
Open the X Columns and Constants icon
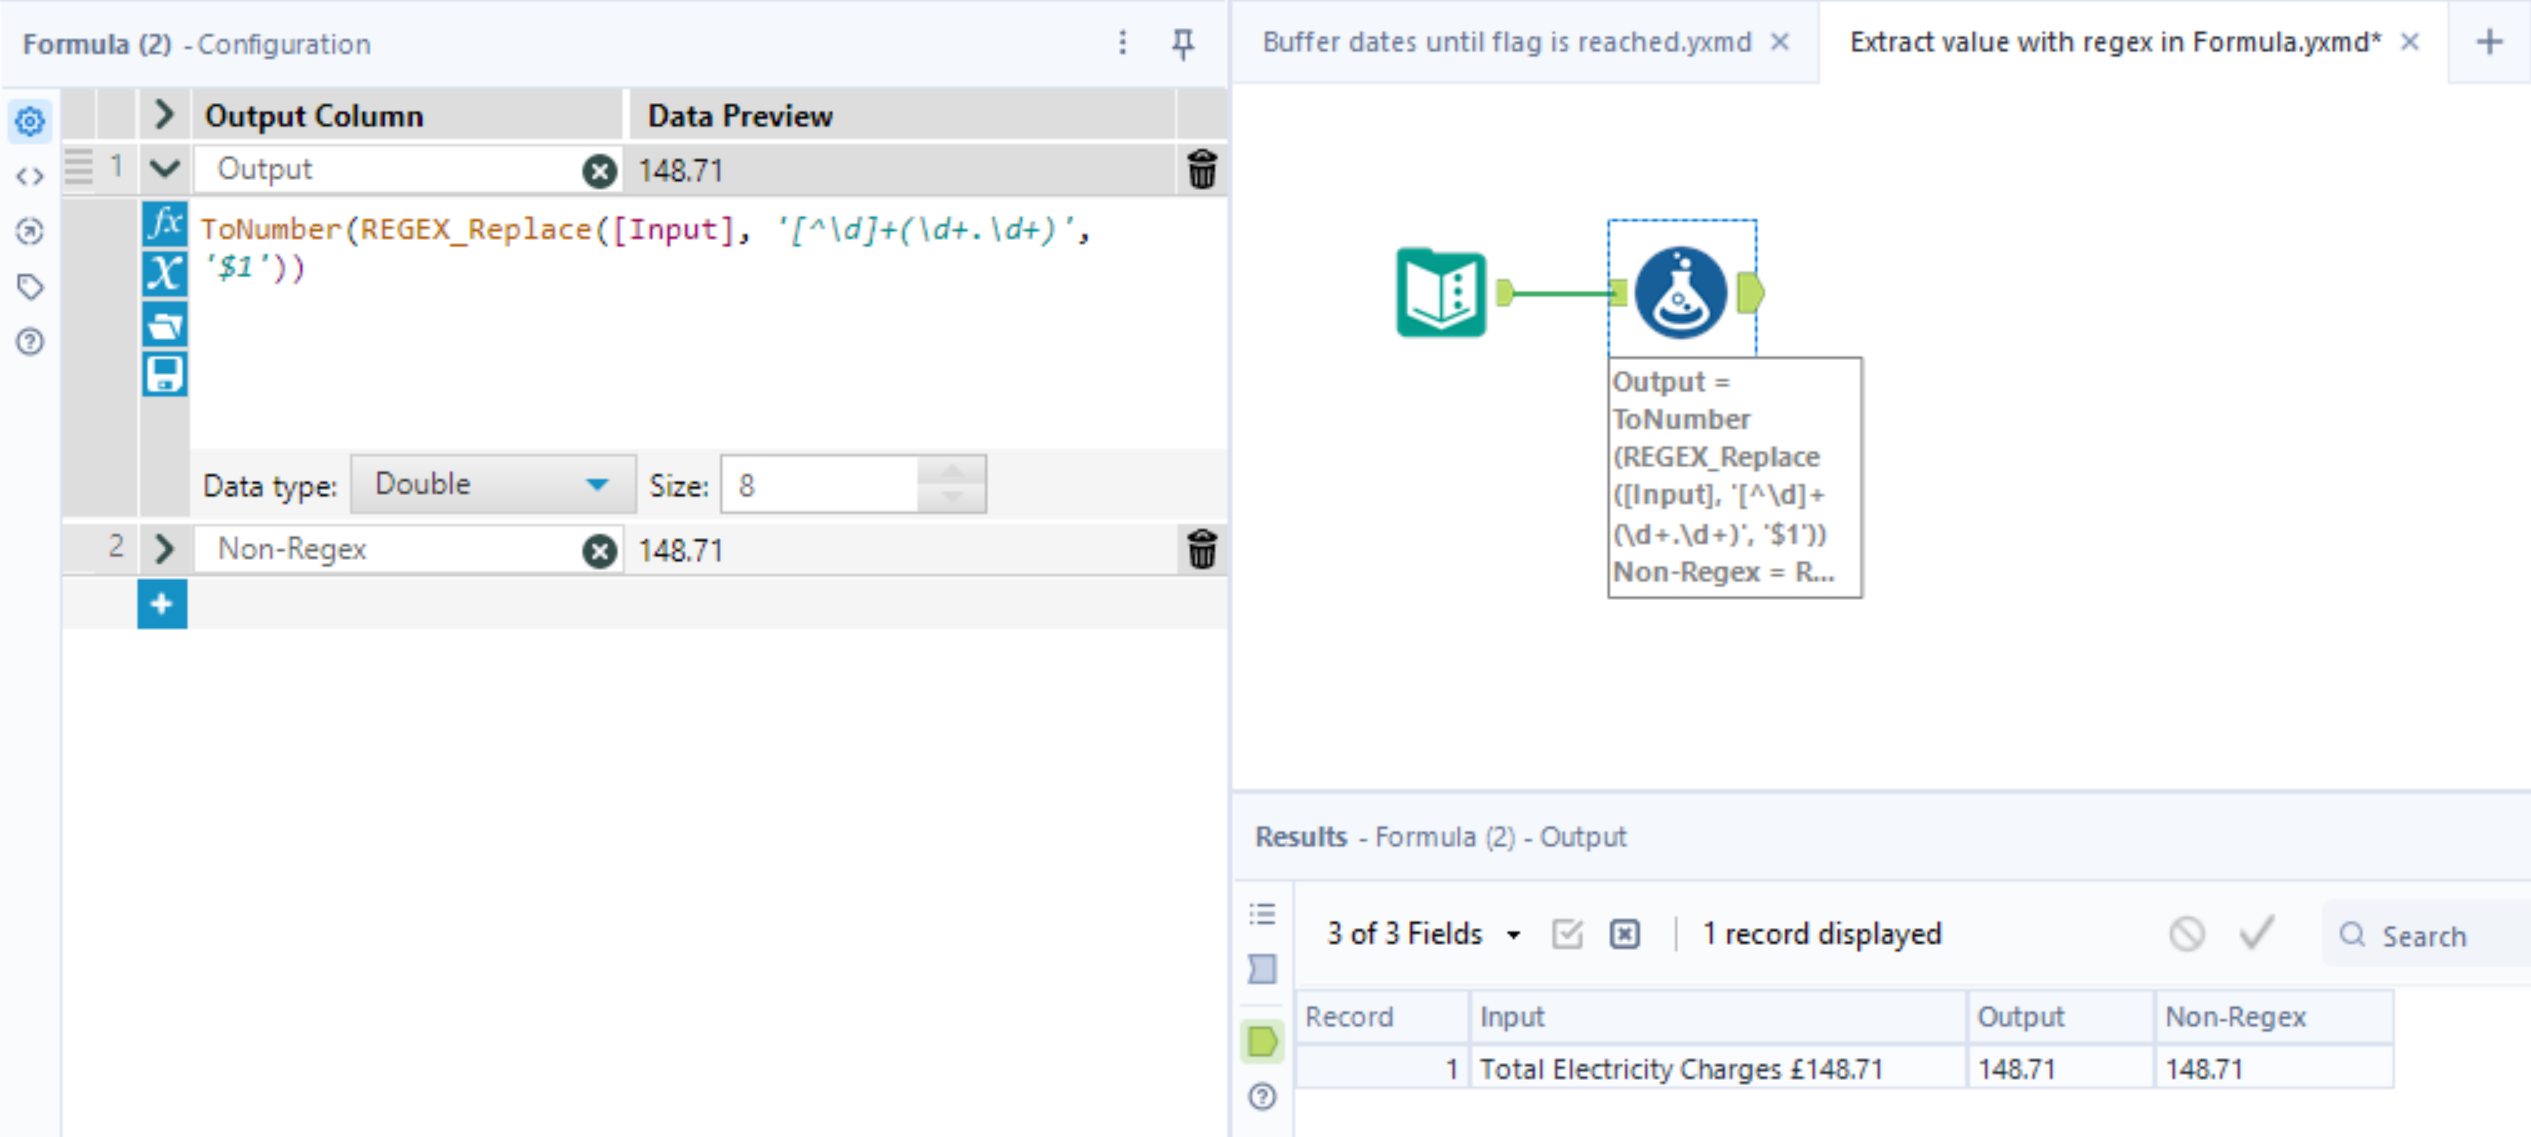[x=164, y=273]
